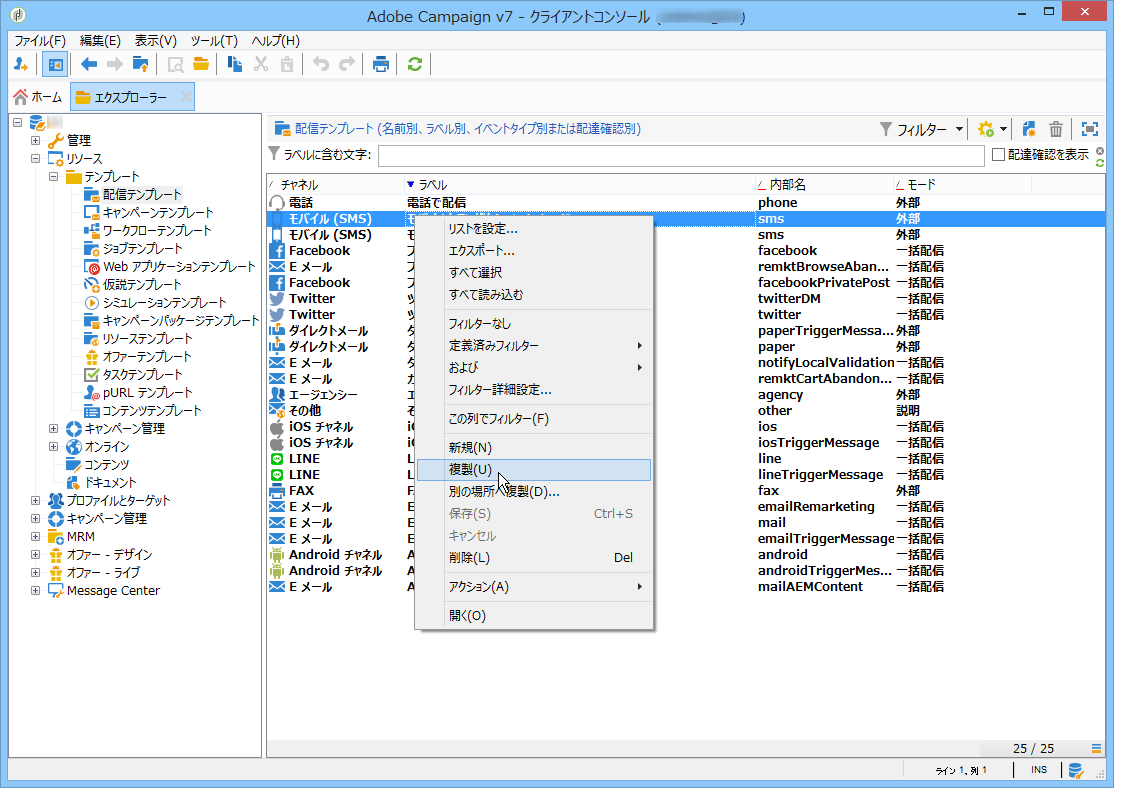1132x808 pixels.
Task: Click the green refresh icon in main toolbar
Action: 414,65
